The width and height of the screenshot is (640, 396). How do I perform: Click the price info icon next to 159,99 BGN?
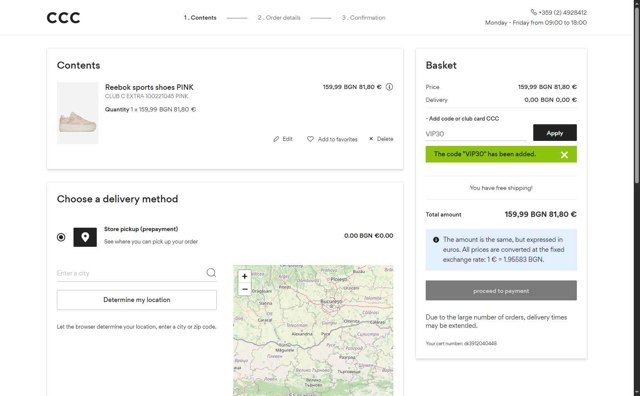[389, 87]
